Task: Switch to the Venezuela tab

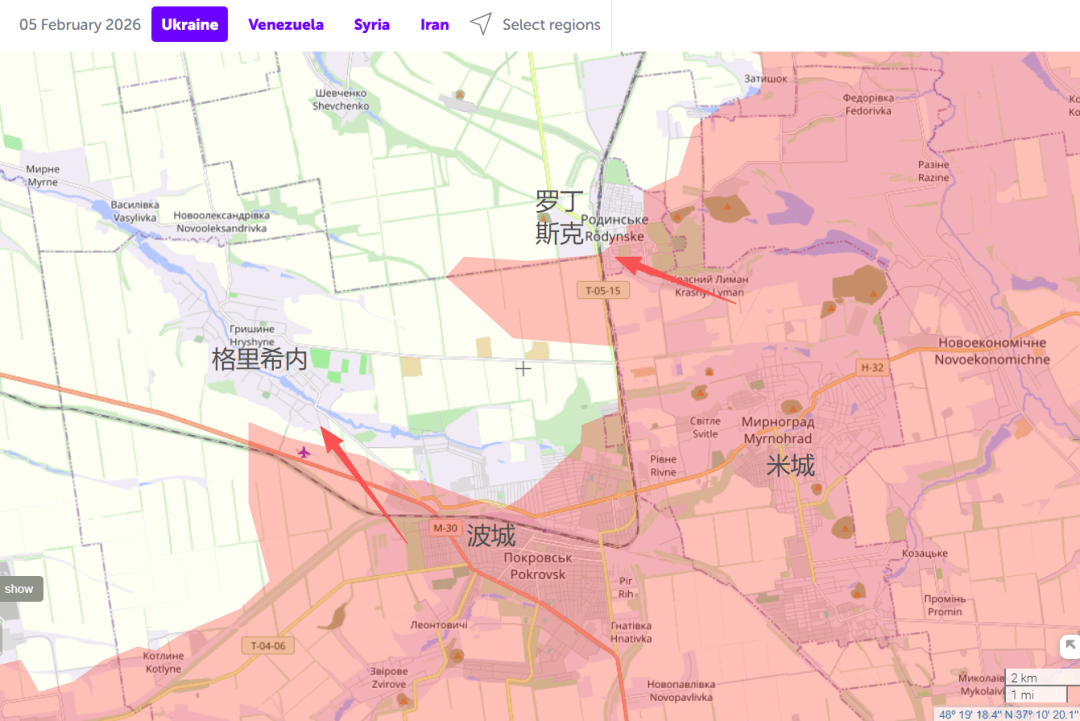Action: pos(286,25)
